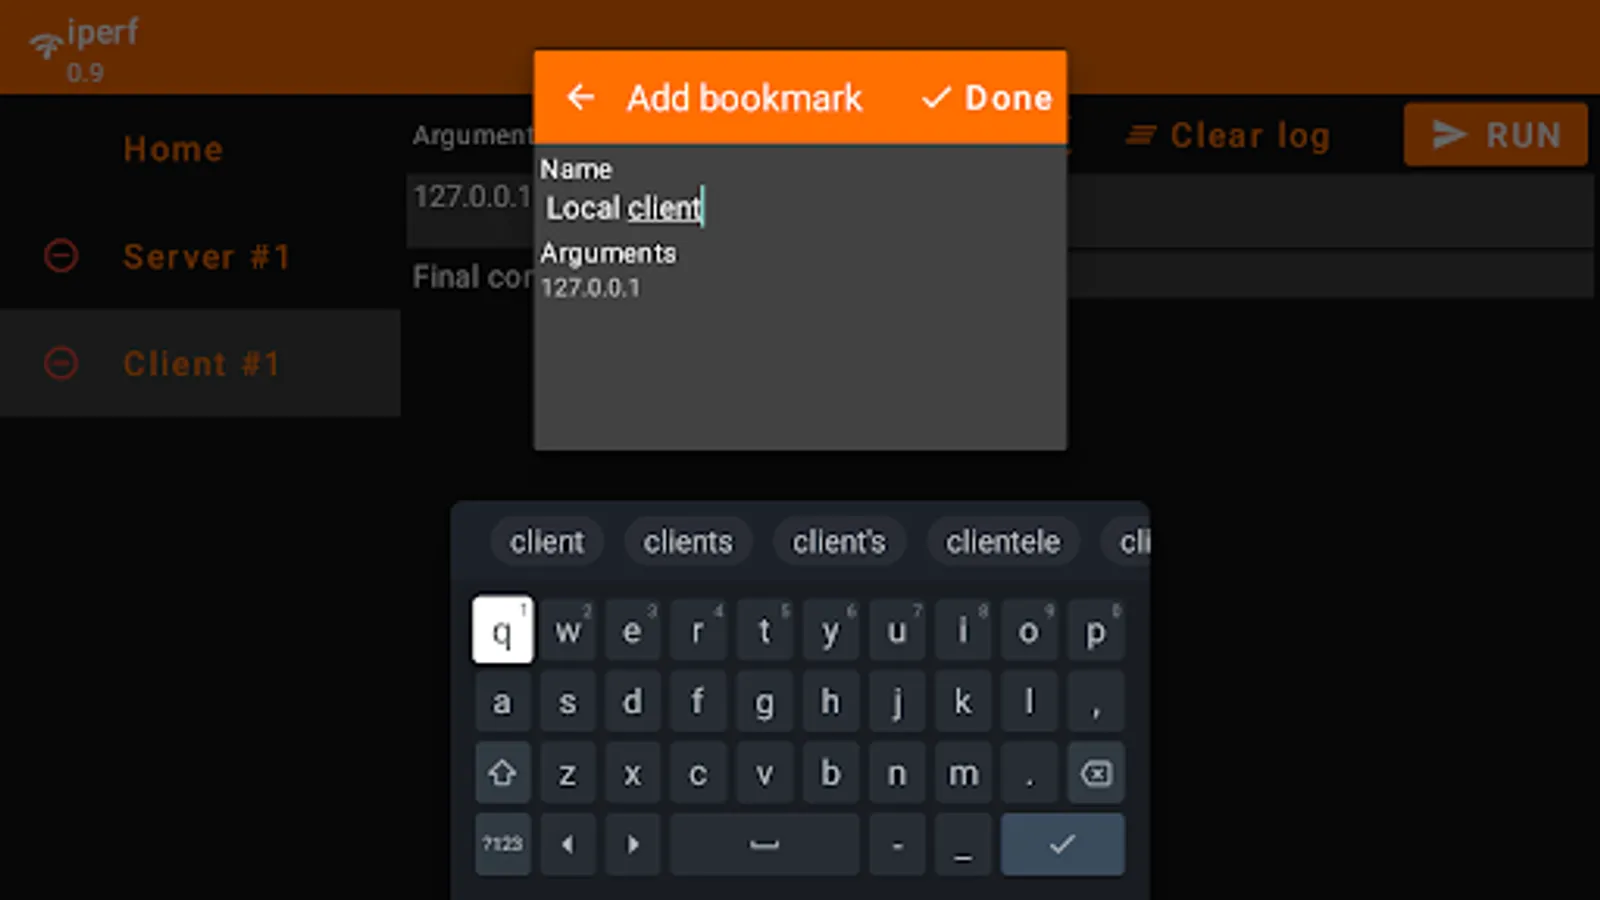
Task: Open the Home menu item
Action: tap(173, 149)
